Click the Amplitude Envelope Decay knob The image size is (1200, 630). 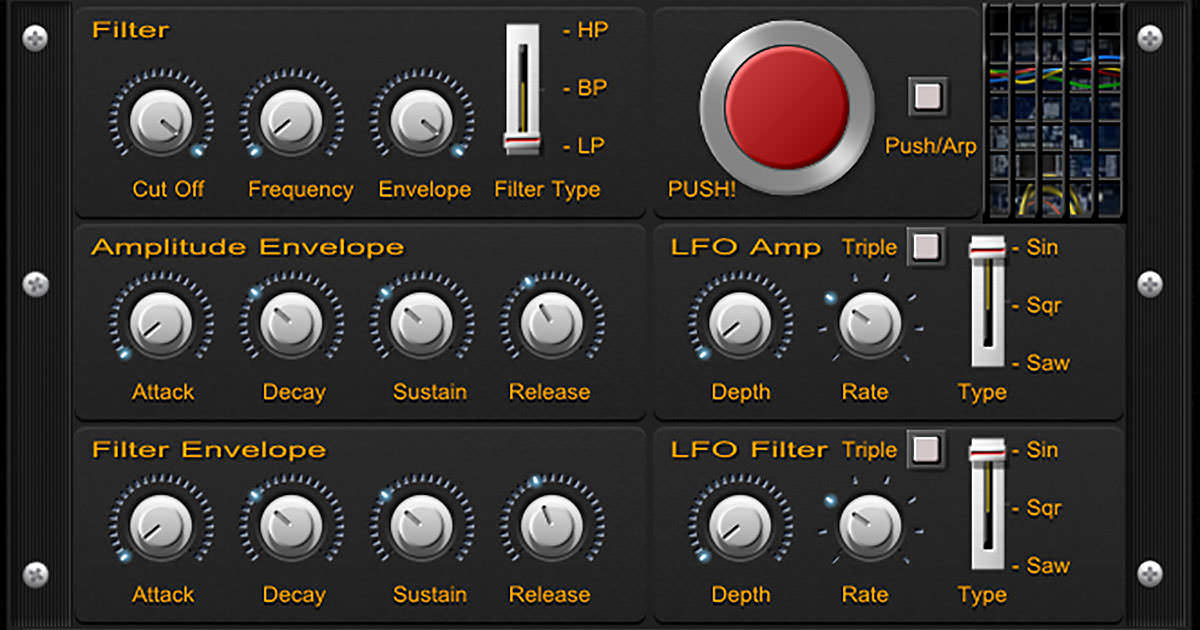[x=291, y=323]
